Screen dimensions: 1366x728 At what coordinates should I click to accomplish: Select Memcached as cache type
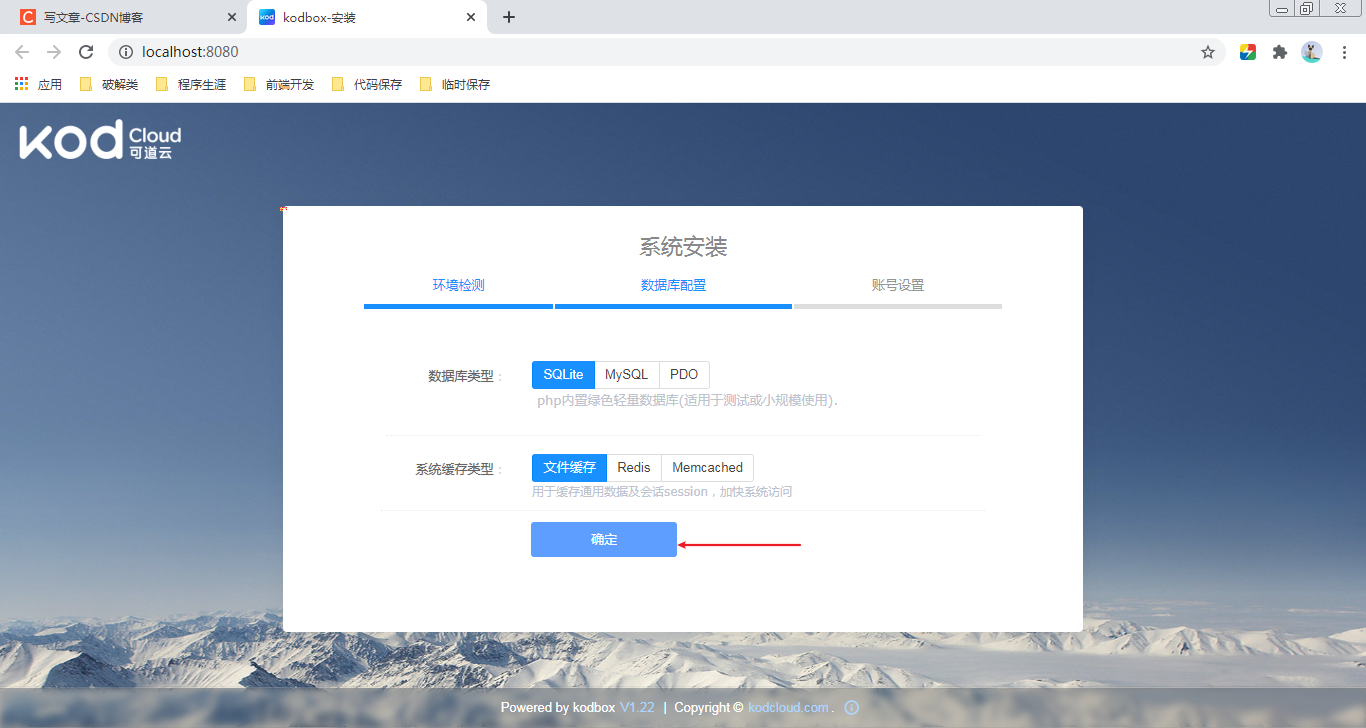click(x=708, y=468)
